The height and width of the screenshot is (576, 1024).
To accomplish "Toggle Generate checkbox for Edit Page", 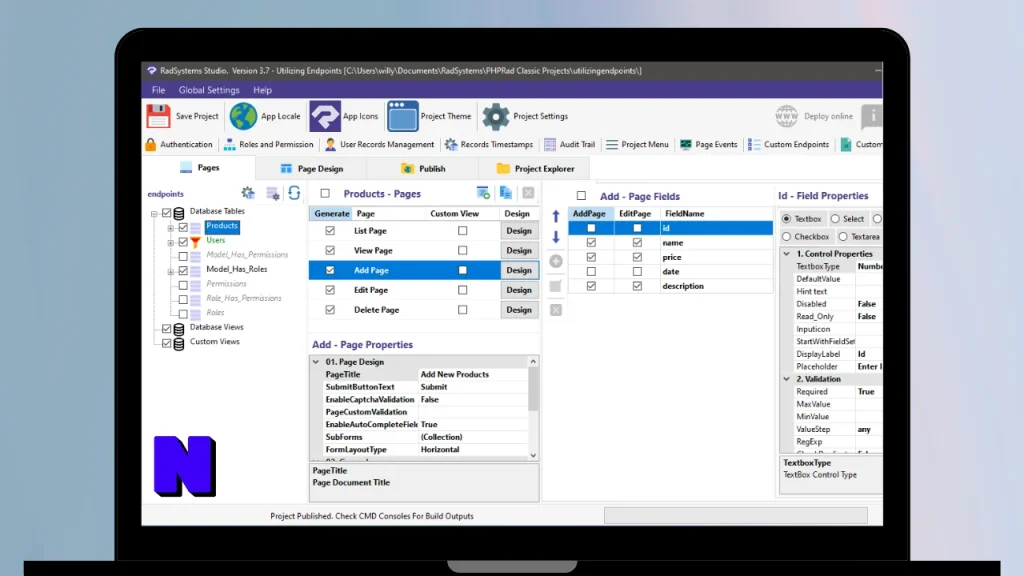I will pyautogui.click(x=330, y=290).
